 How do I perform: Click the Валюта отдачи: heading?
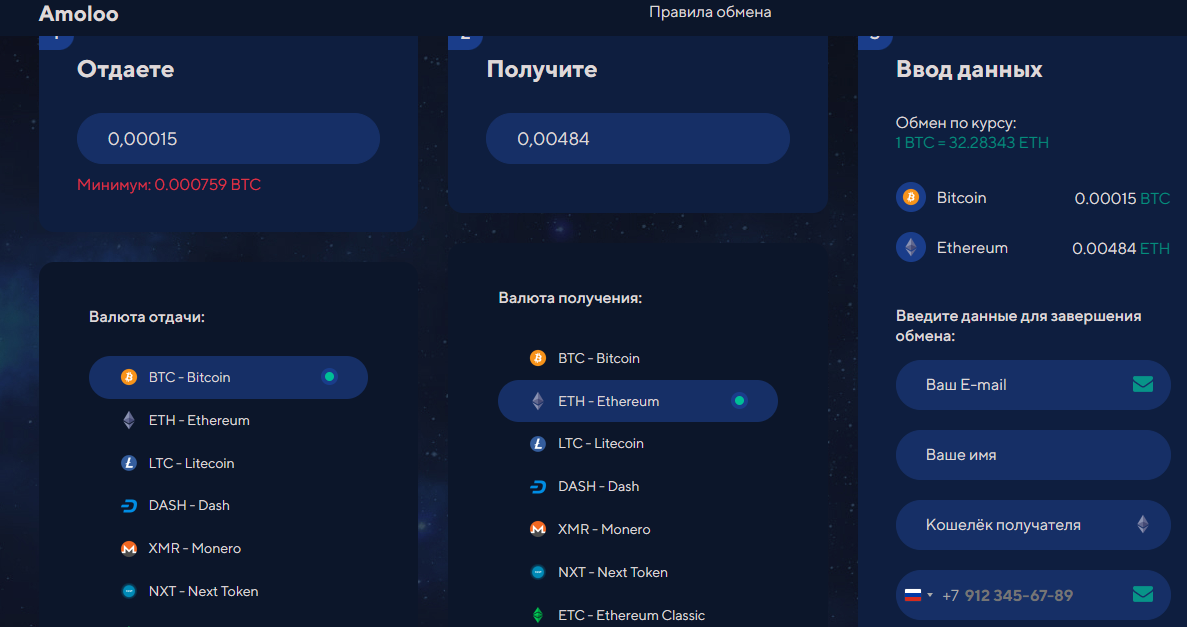147,317
